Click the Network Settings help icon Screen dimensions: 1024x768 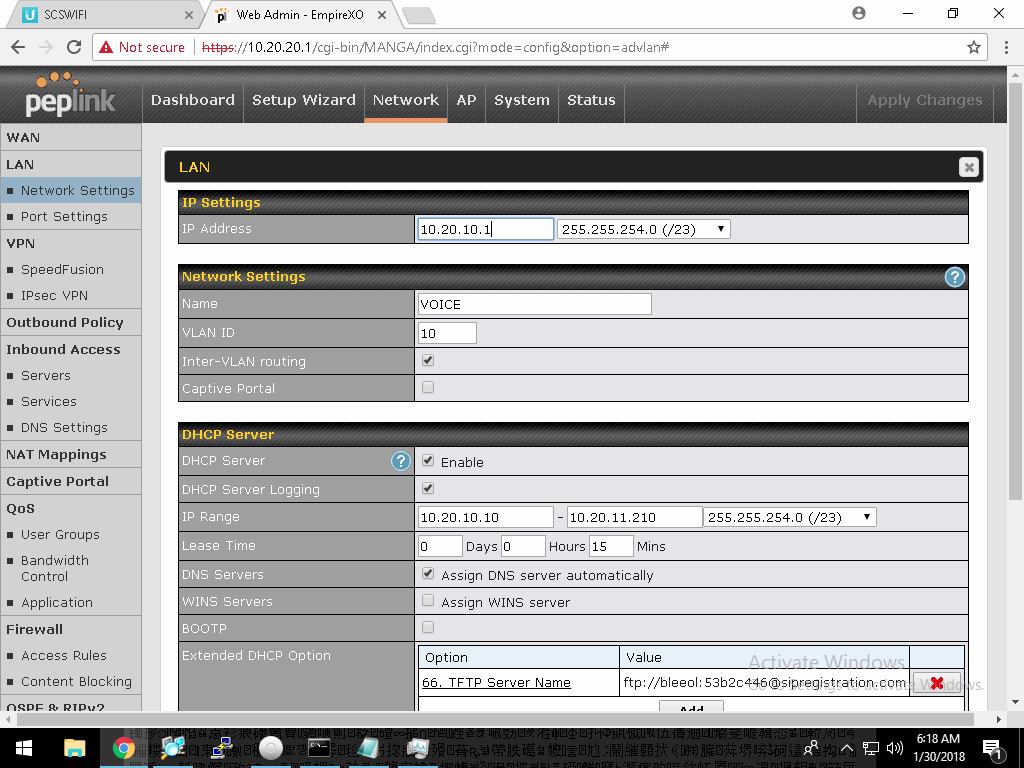pyautogui.click(x=954, y=277)
